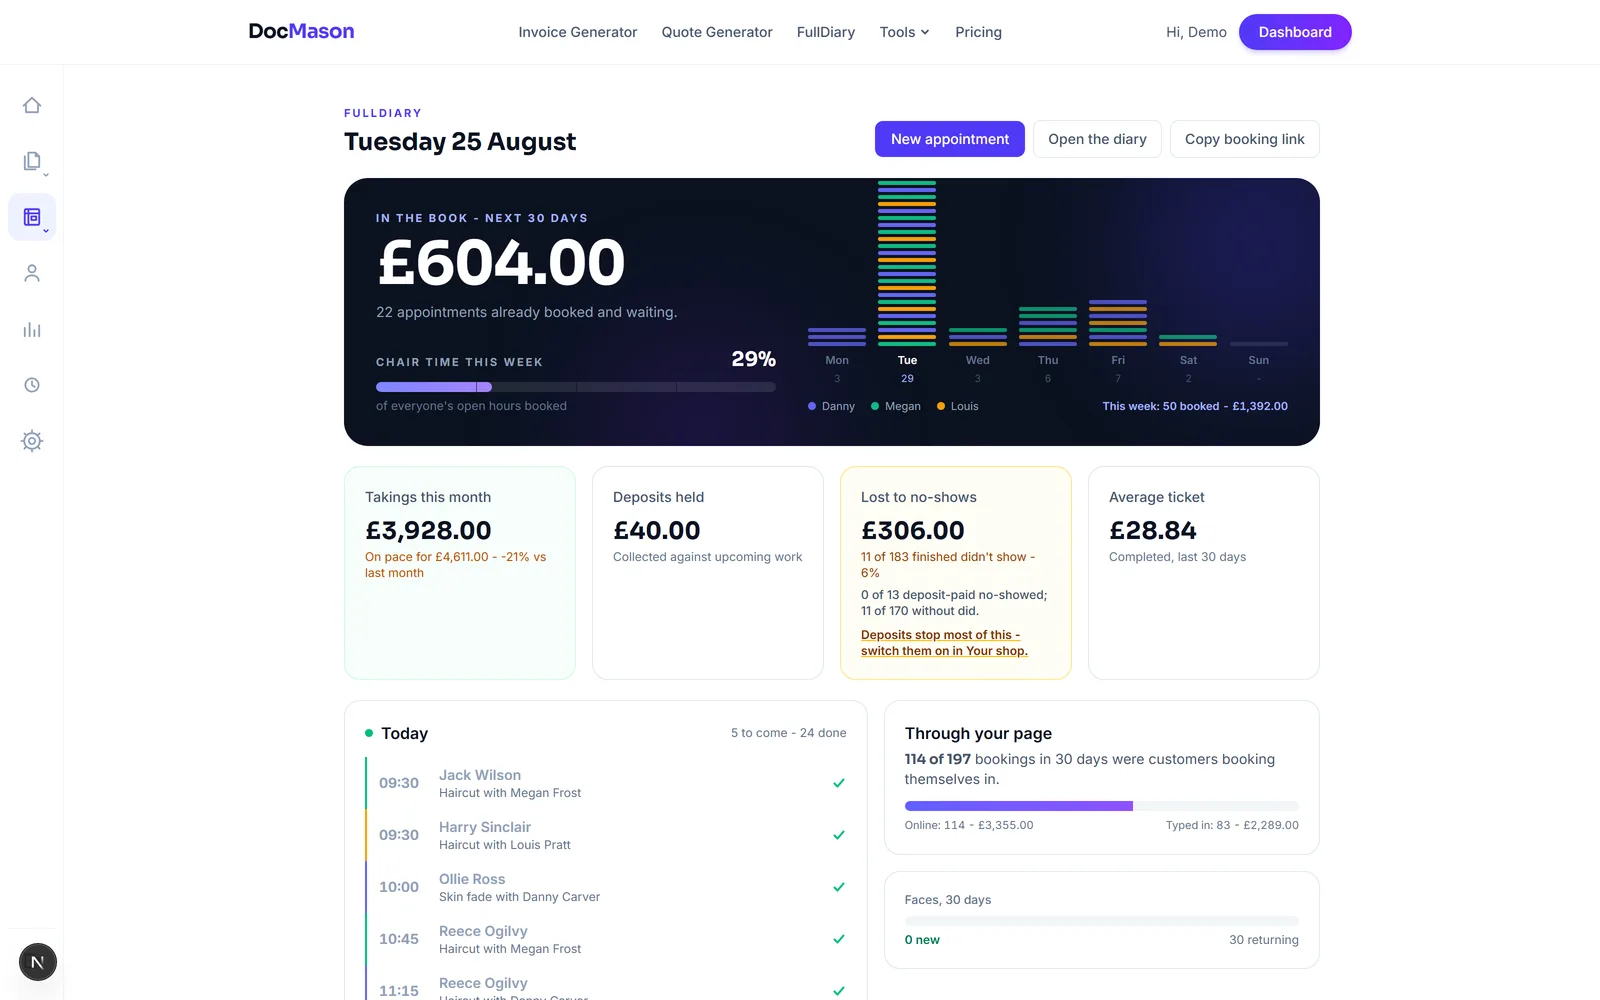The width and height of the screenshot is (1600, 1000).
Task: Open the Average ticket card
Action: (1204, 573)
